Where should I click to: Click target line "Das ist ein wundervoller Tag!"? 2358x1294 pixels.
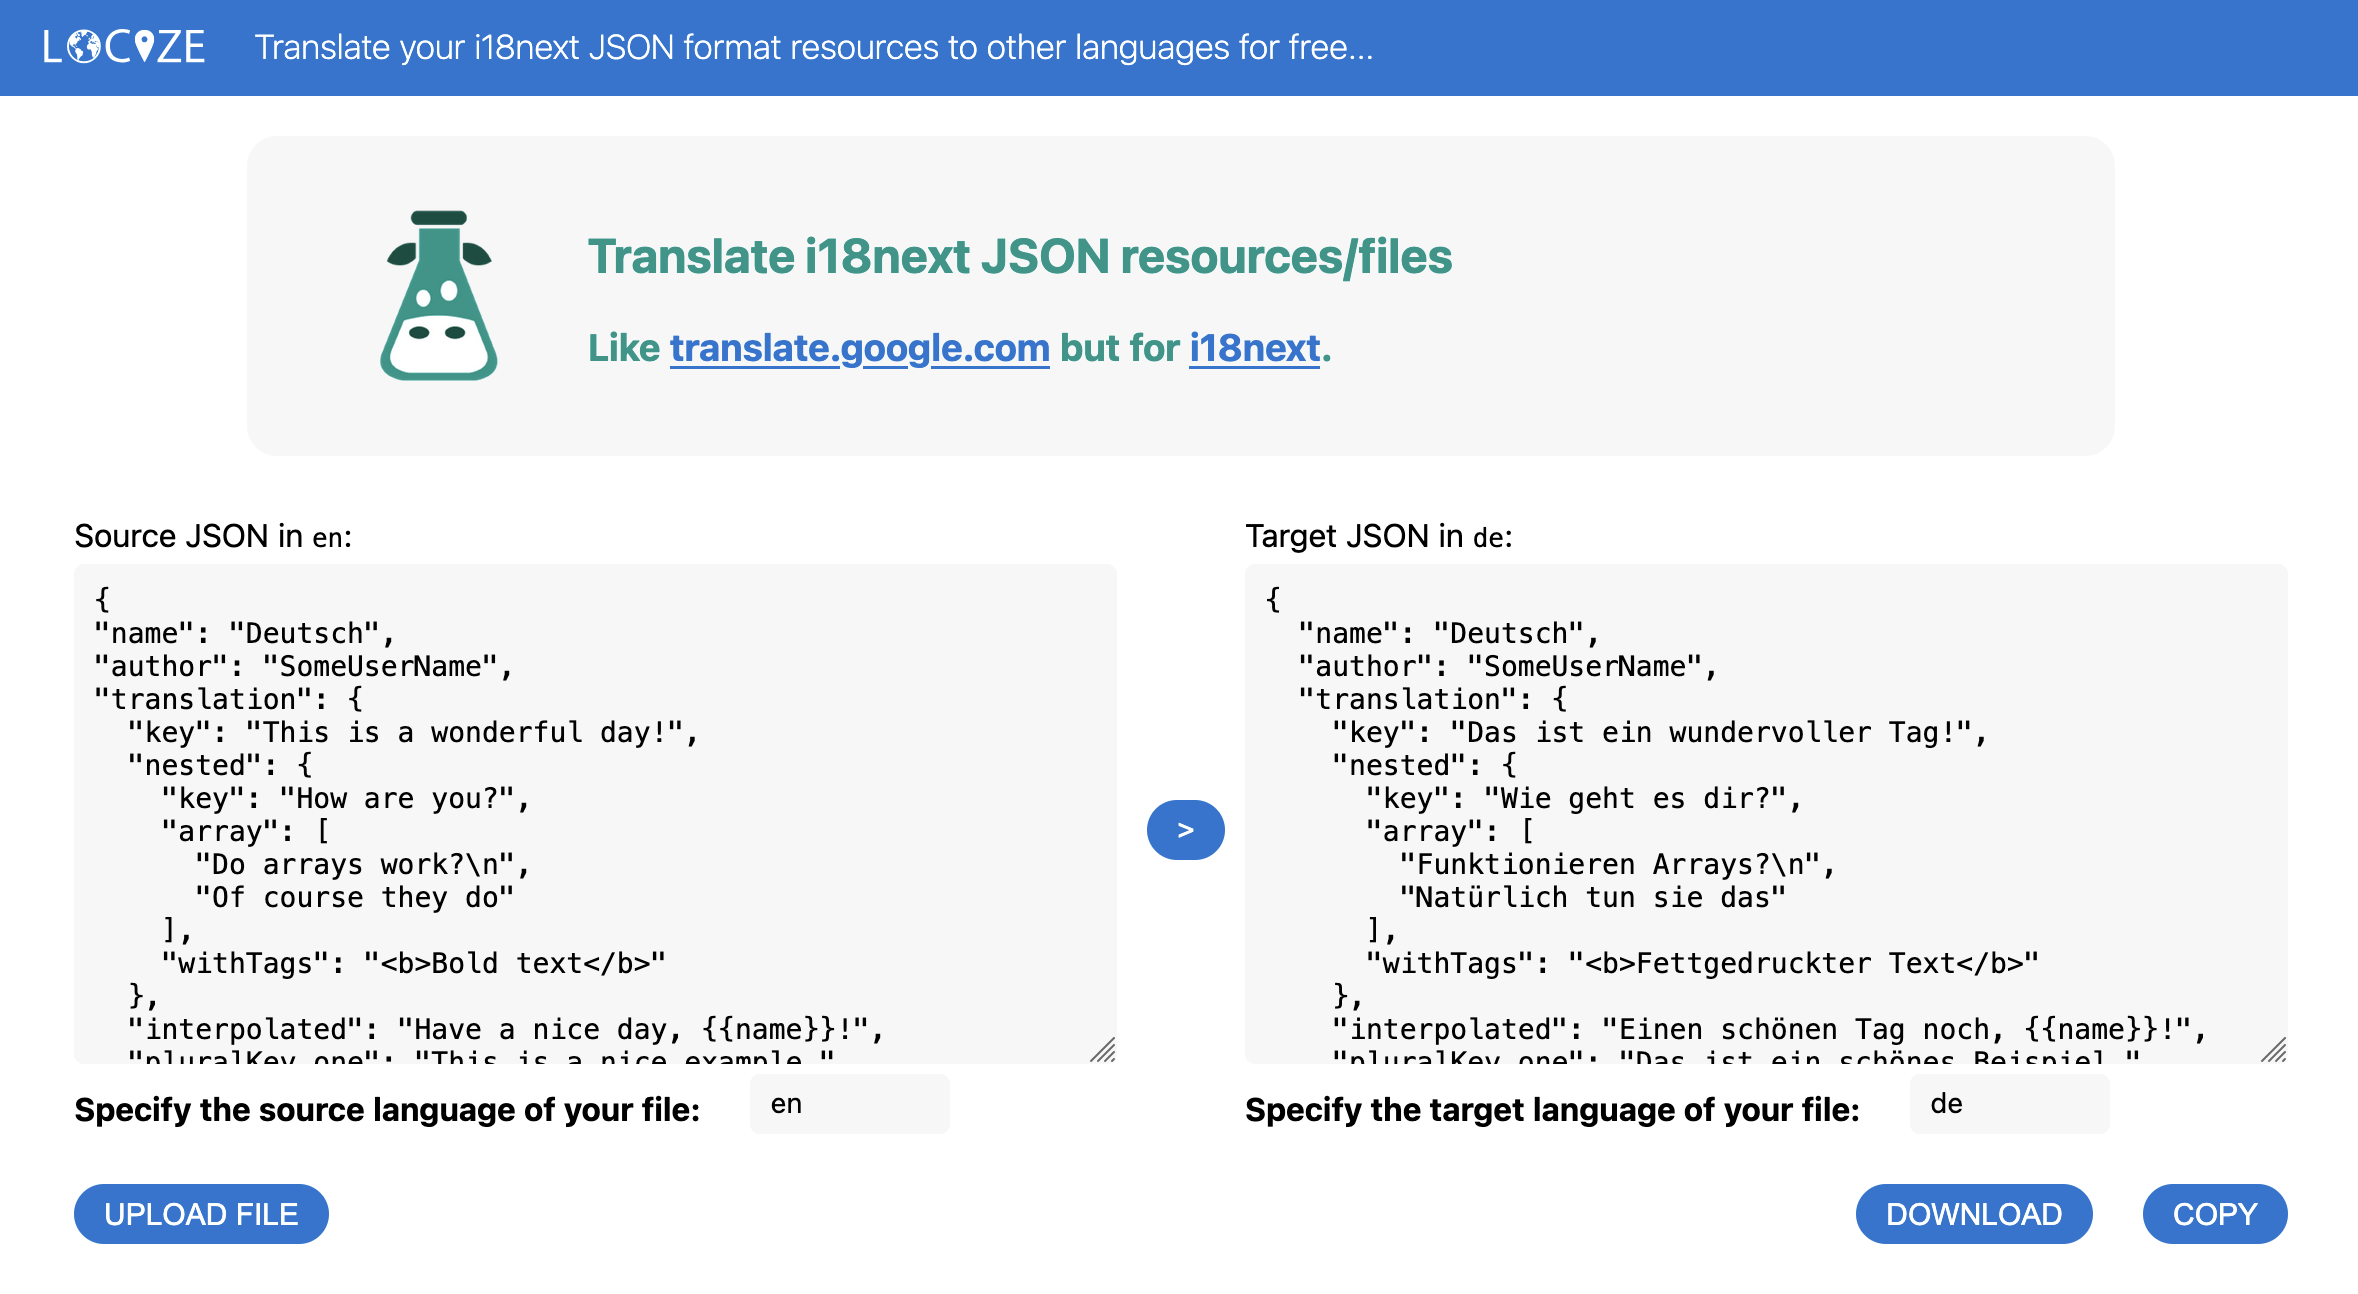coord(1660,732)
